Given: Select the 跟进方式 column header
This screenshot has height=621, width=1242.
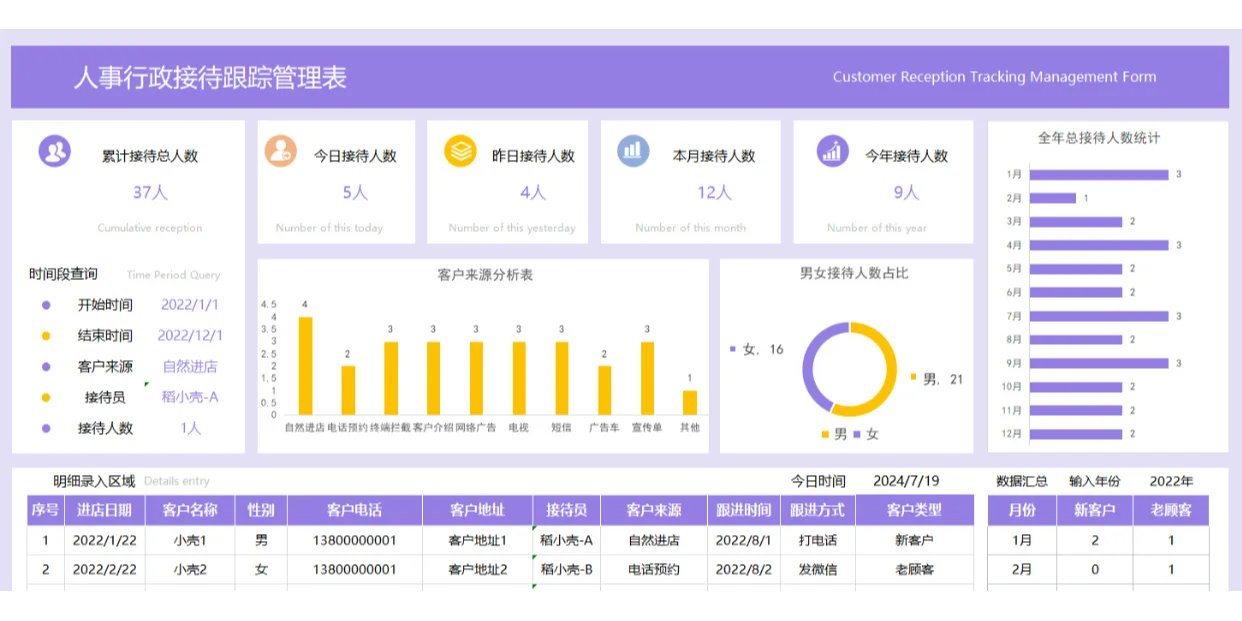Looking at the screenshot, I should (x=817, y=510).
